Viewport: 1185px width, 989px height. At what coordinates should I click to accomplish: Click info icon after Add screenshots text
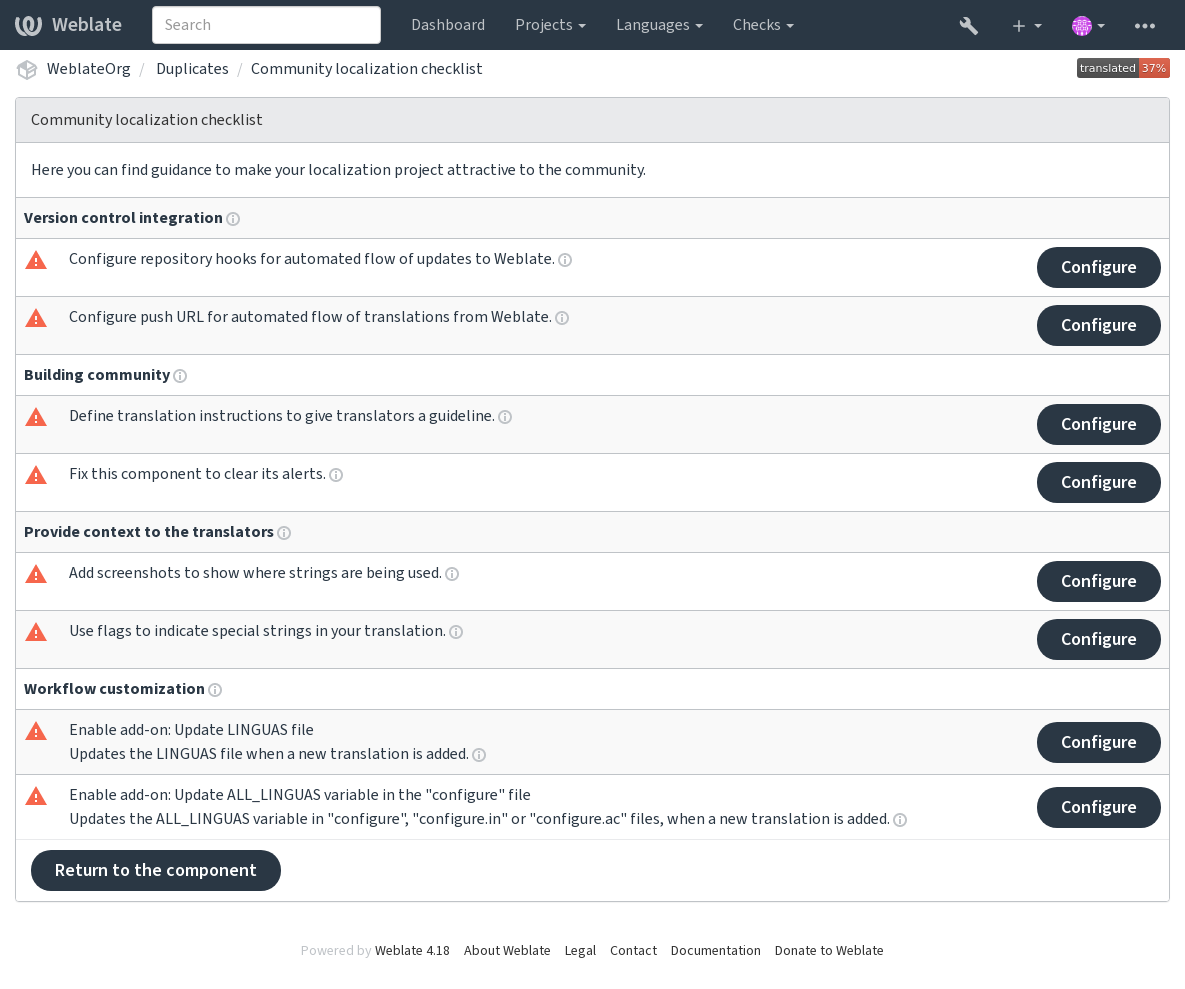point(452,574)
